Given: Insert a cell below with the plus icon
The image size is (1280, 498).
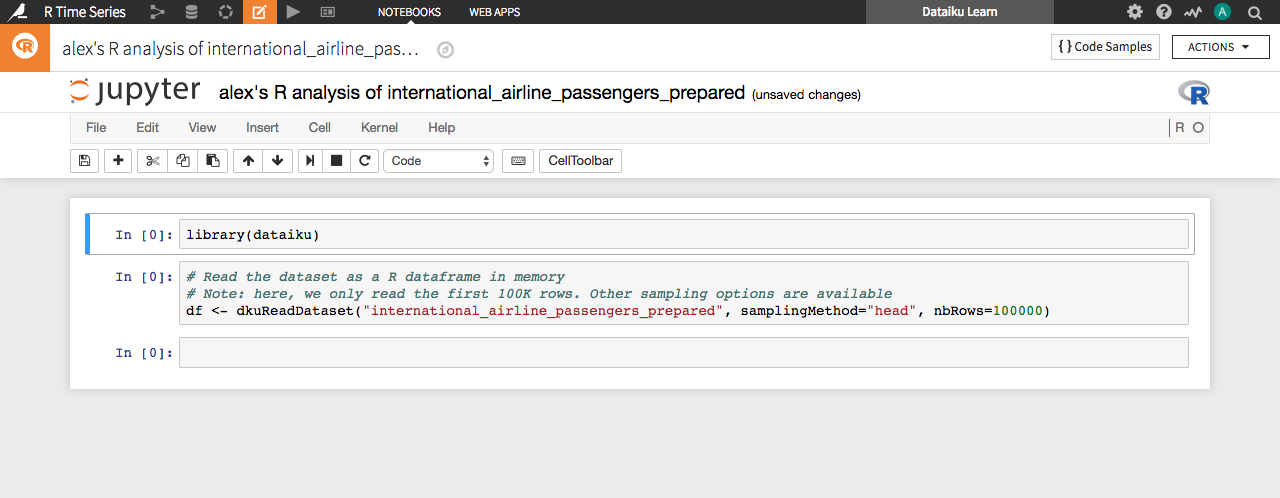Looking at the screenshot, I should (x=118, y=160).
